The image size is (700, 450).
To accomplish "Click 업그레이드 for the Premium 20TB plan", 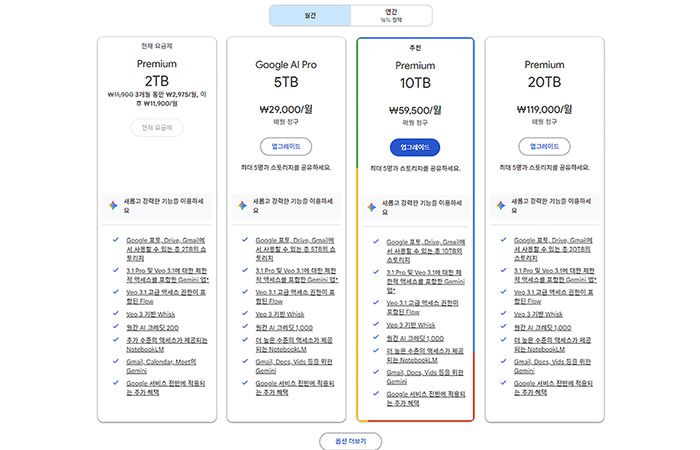I will coord(544,146).
